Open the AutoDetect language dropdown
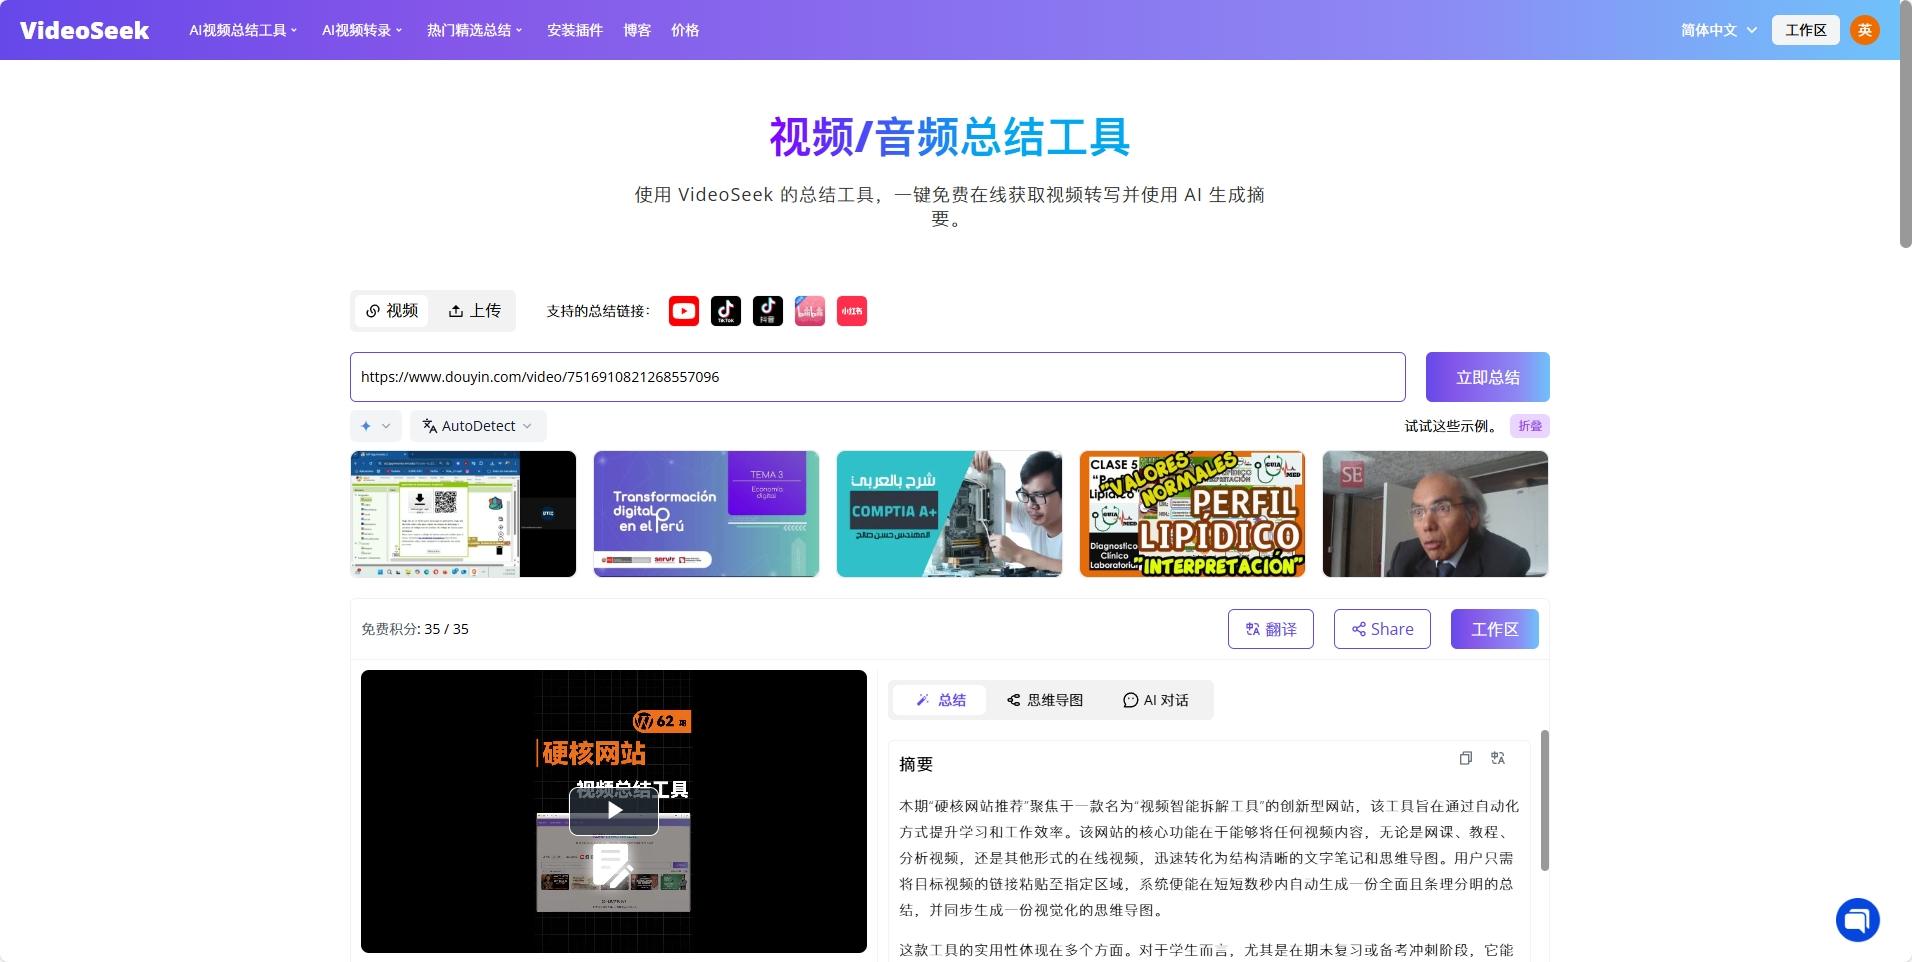This screenshot has height=962, width=1912. point(477,425)
